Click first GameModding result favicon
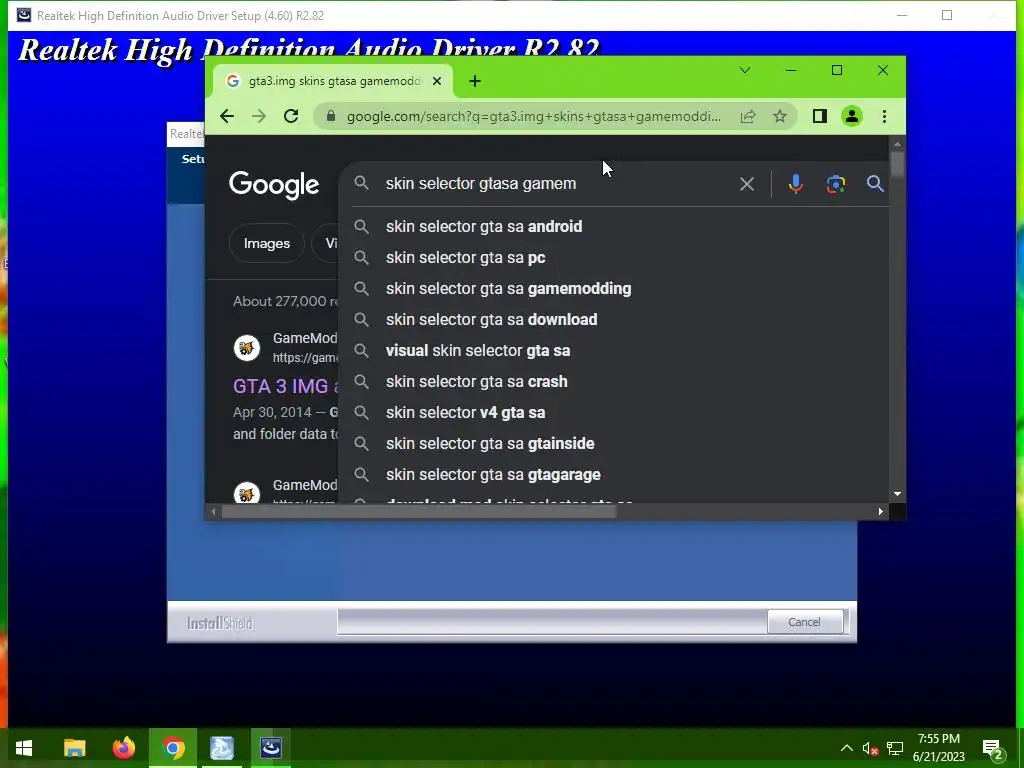The height and width of the screenshot is (768, 1024). click(247, 347)
